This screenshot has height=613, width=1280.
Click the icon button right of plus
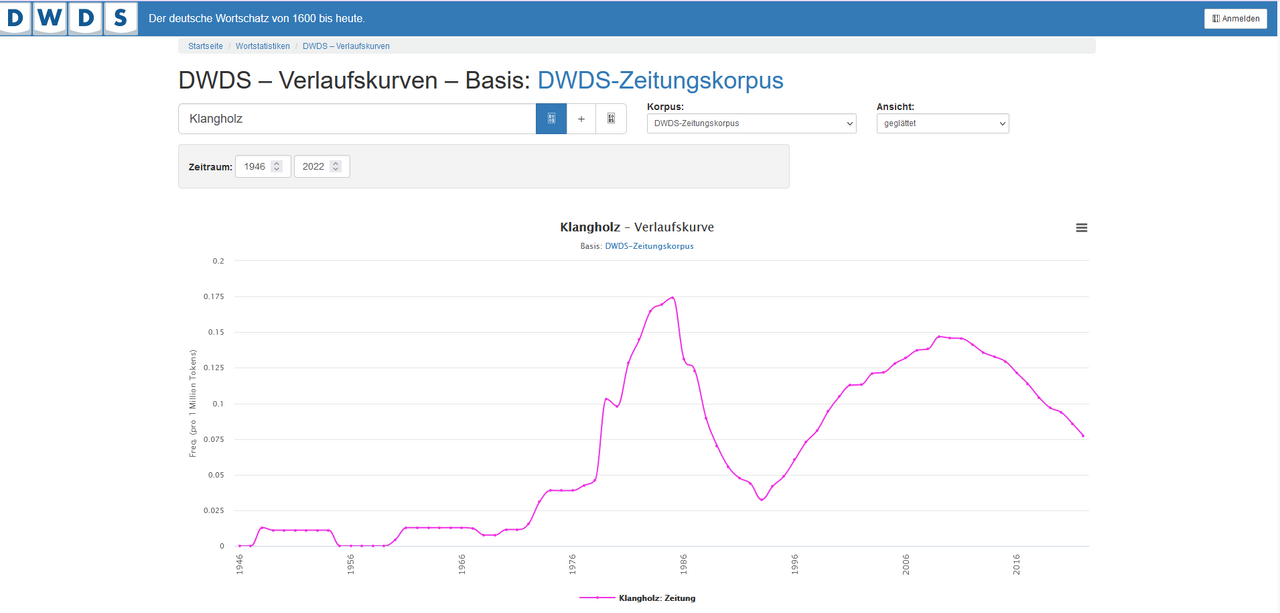pyautogui.click(x=611, y=119)
